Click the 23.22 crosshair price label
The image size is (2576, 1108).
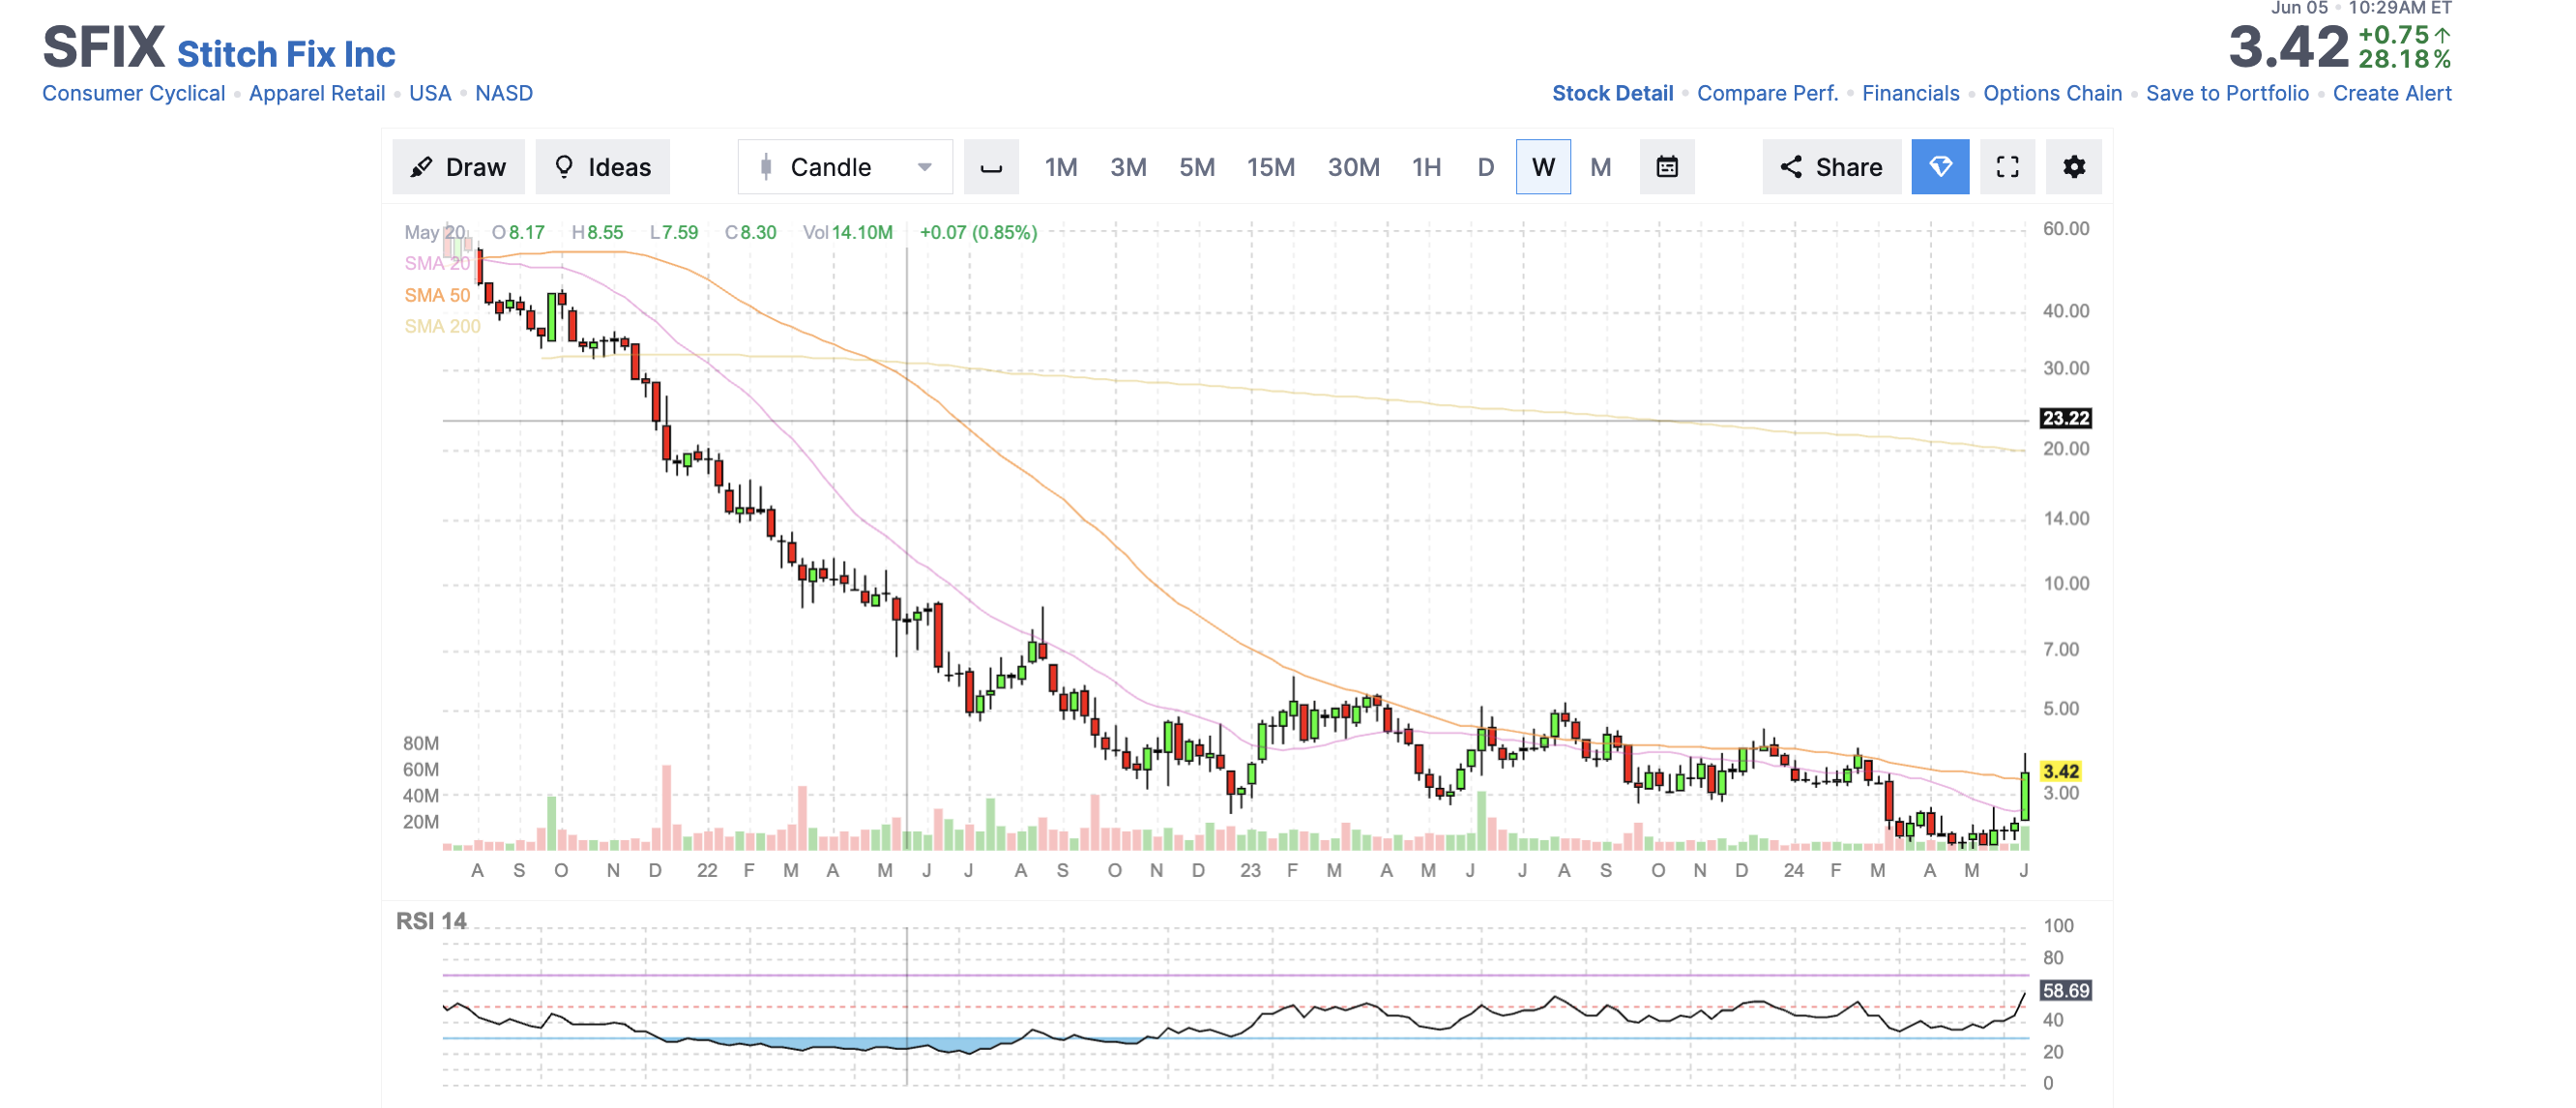(x=2065, y=418)
